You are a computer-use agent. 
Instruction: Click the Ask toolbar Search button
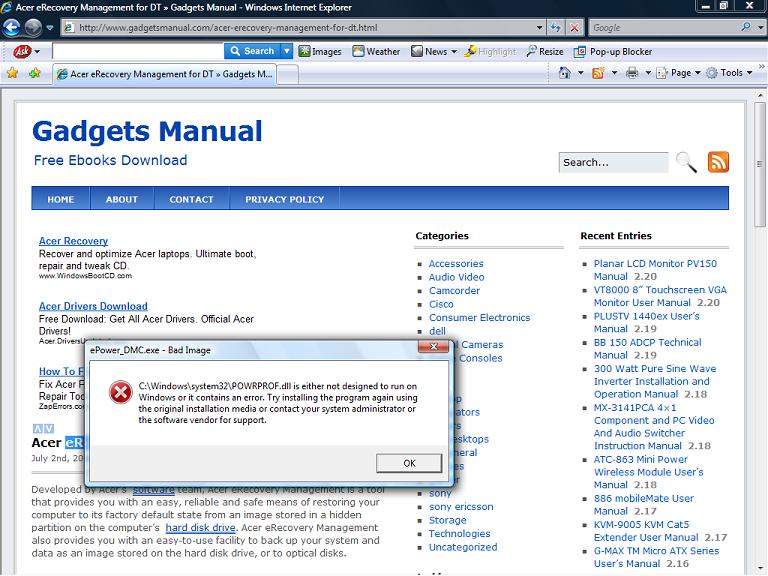(252, 51)
